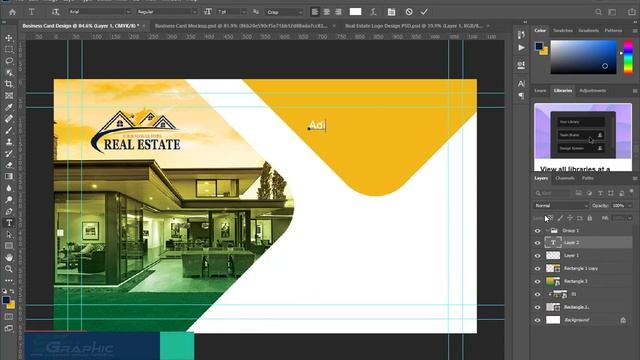The width and height of the screenshot is (640, 360).
Task: Select the Path Selection tool
Action: pyautogui.click(x=9, y=235)
